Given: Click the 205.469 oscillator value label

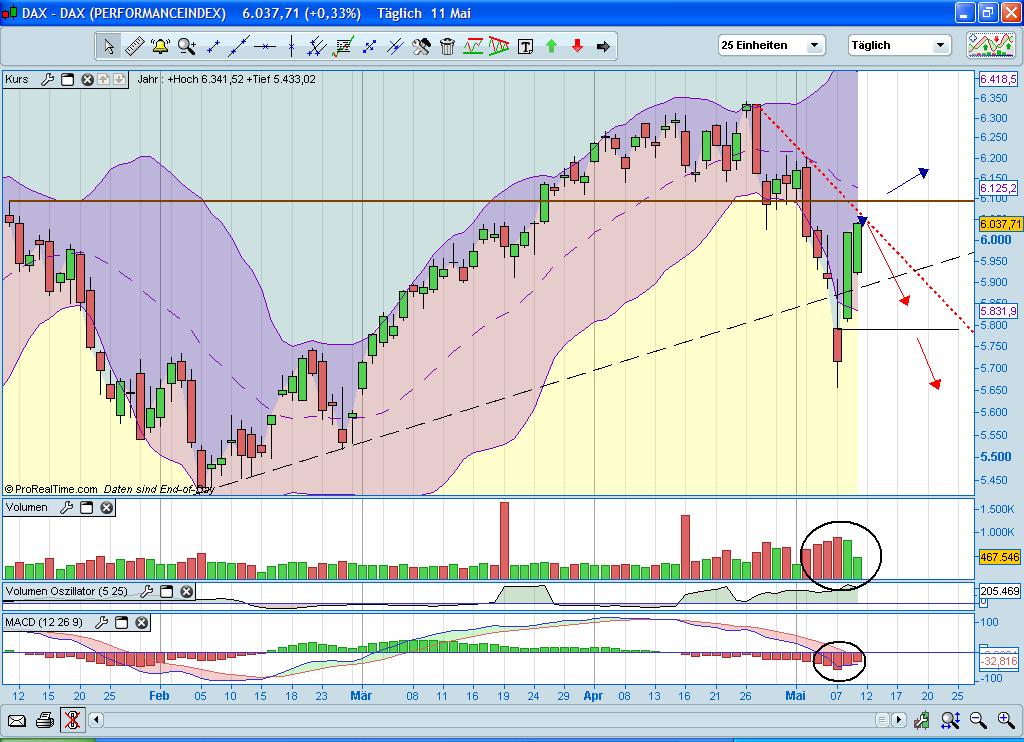Looking at the screenshot, I should (x=1000, y=591).
